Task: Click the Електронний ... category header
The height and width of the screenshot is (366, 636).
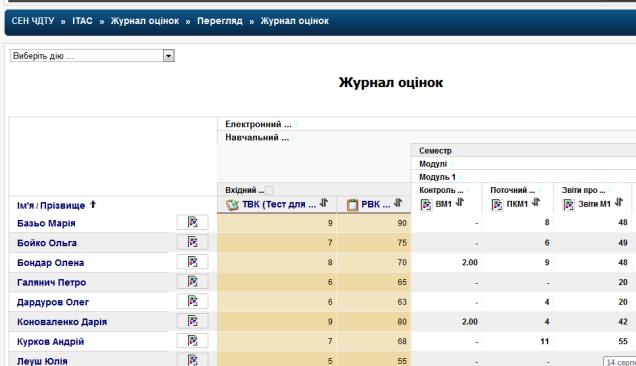Action: click(258, 124)
